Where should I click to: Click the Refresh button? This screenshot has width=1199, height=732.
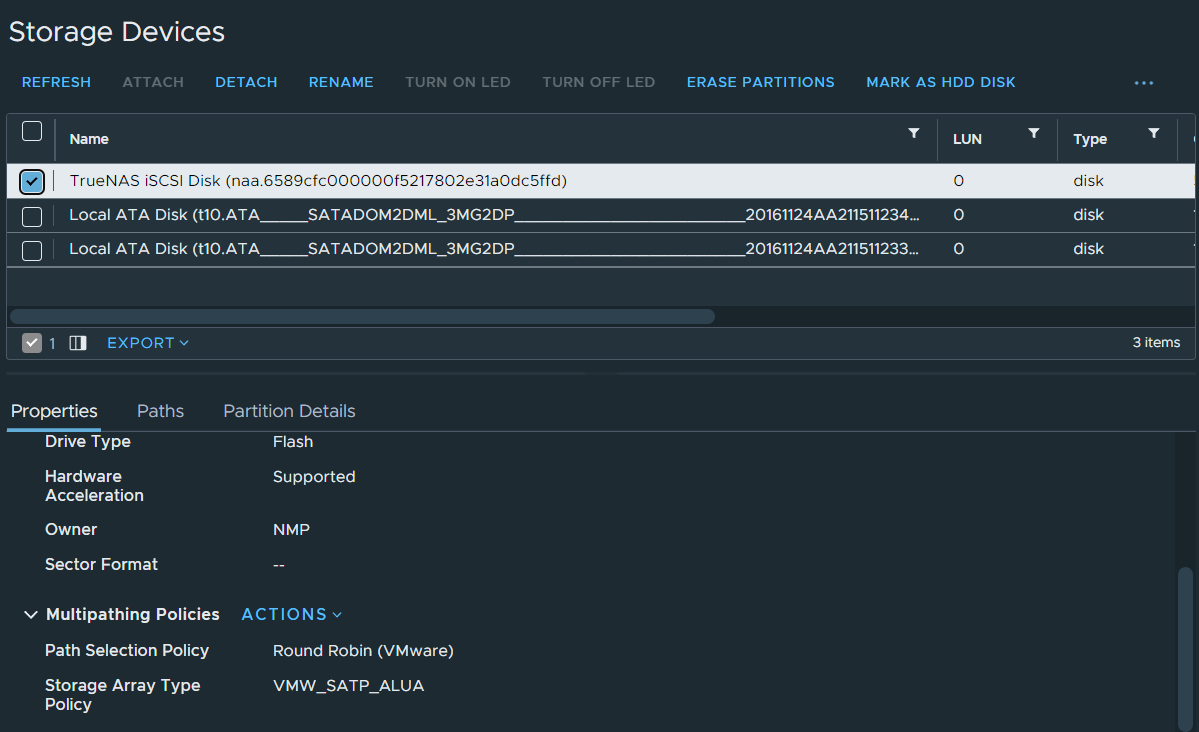[57, 82]
